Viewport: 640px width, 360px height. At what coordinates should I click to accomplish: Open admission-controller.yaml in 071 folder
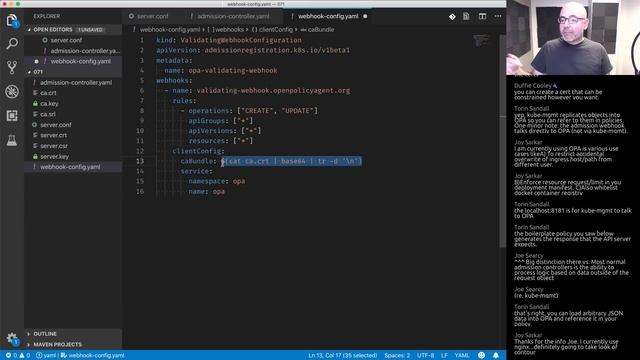(x=76, y=82)
